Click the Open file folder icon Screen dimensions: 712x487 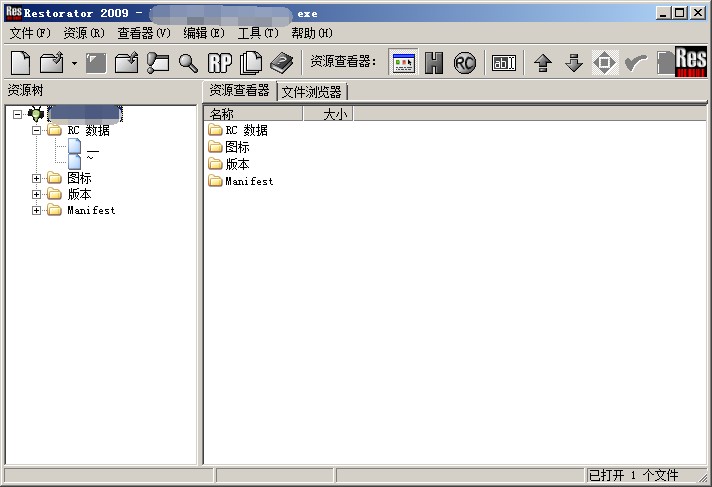click(x=52, y=63)
